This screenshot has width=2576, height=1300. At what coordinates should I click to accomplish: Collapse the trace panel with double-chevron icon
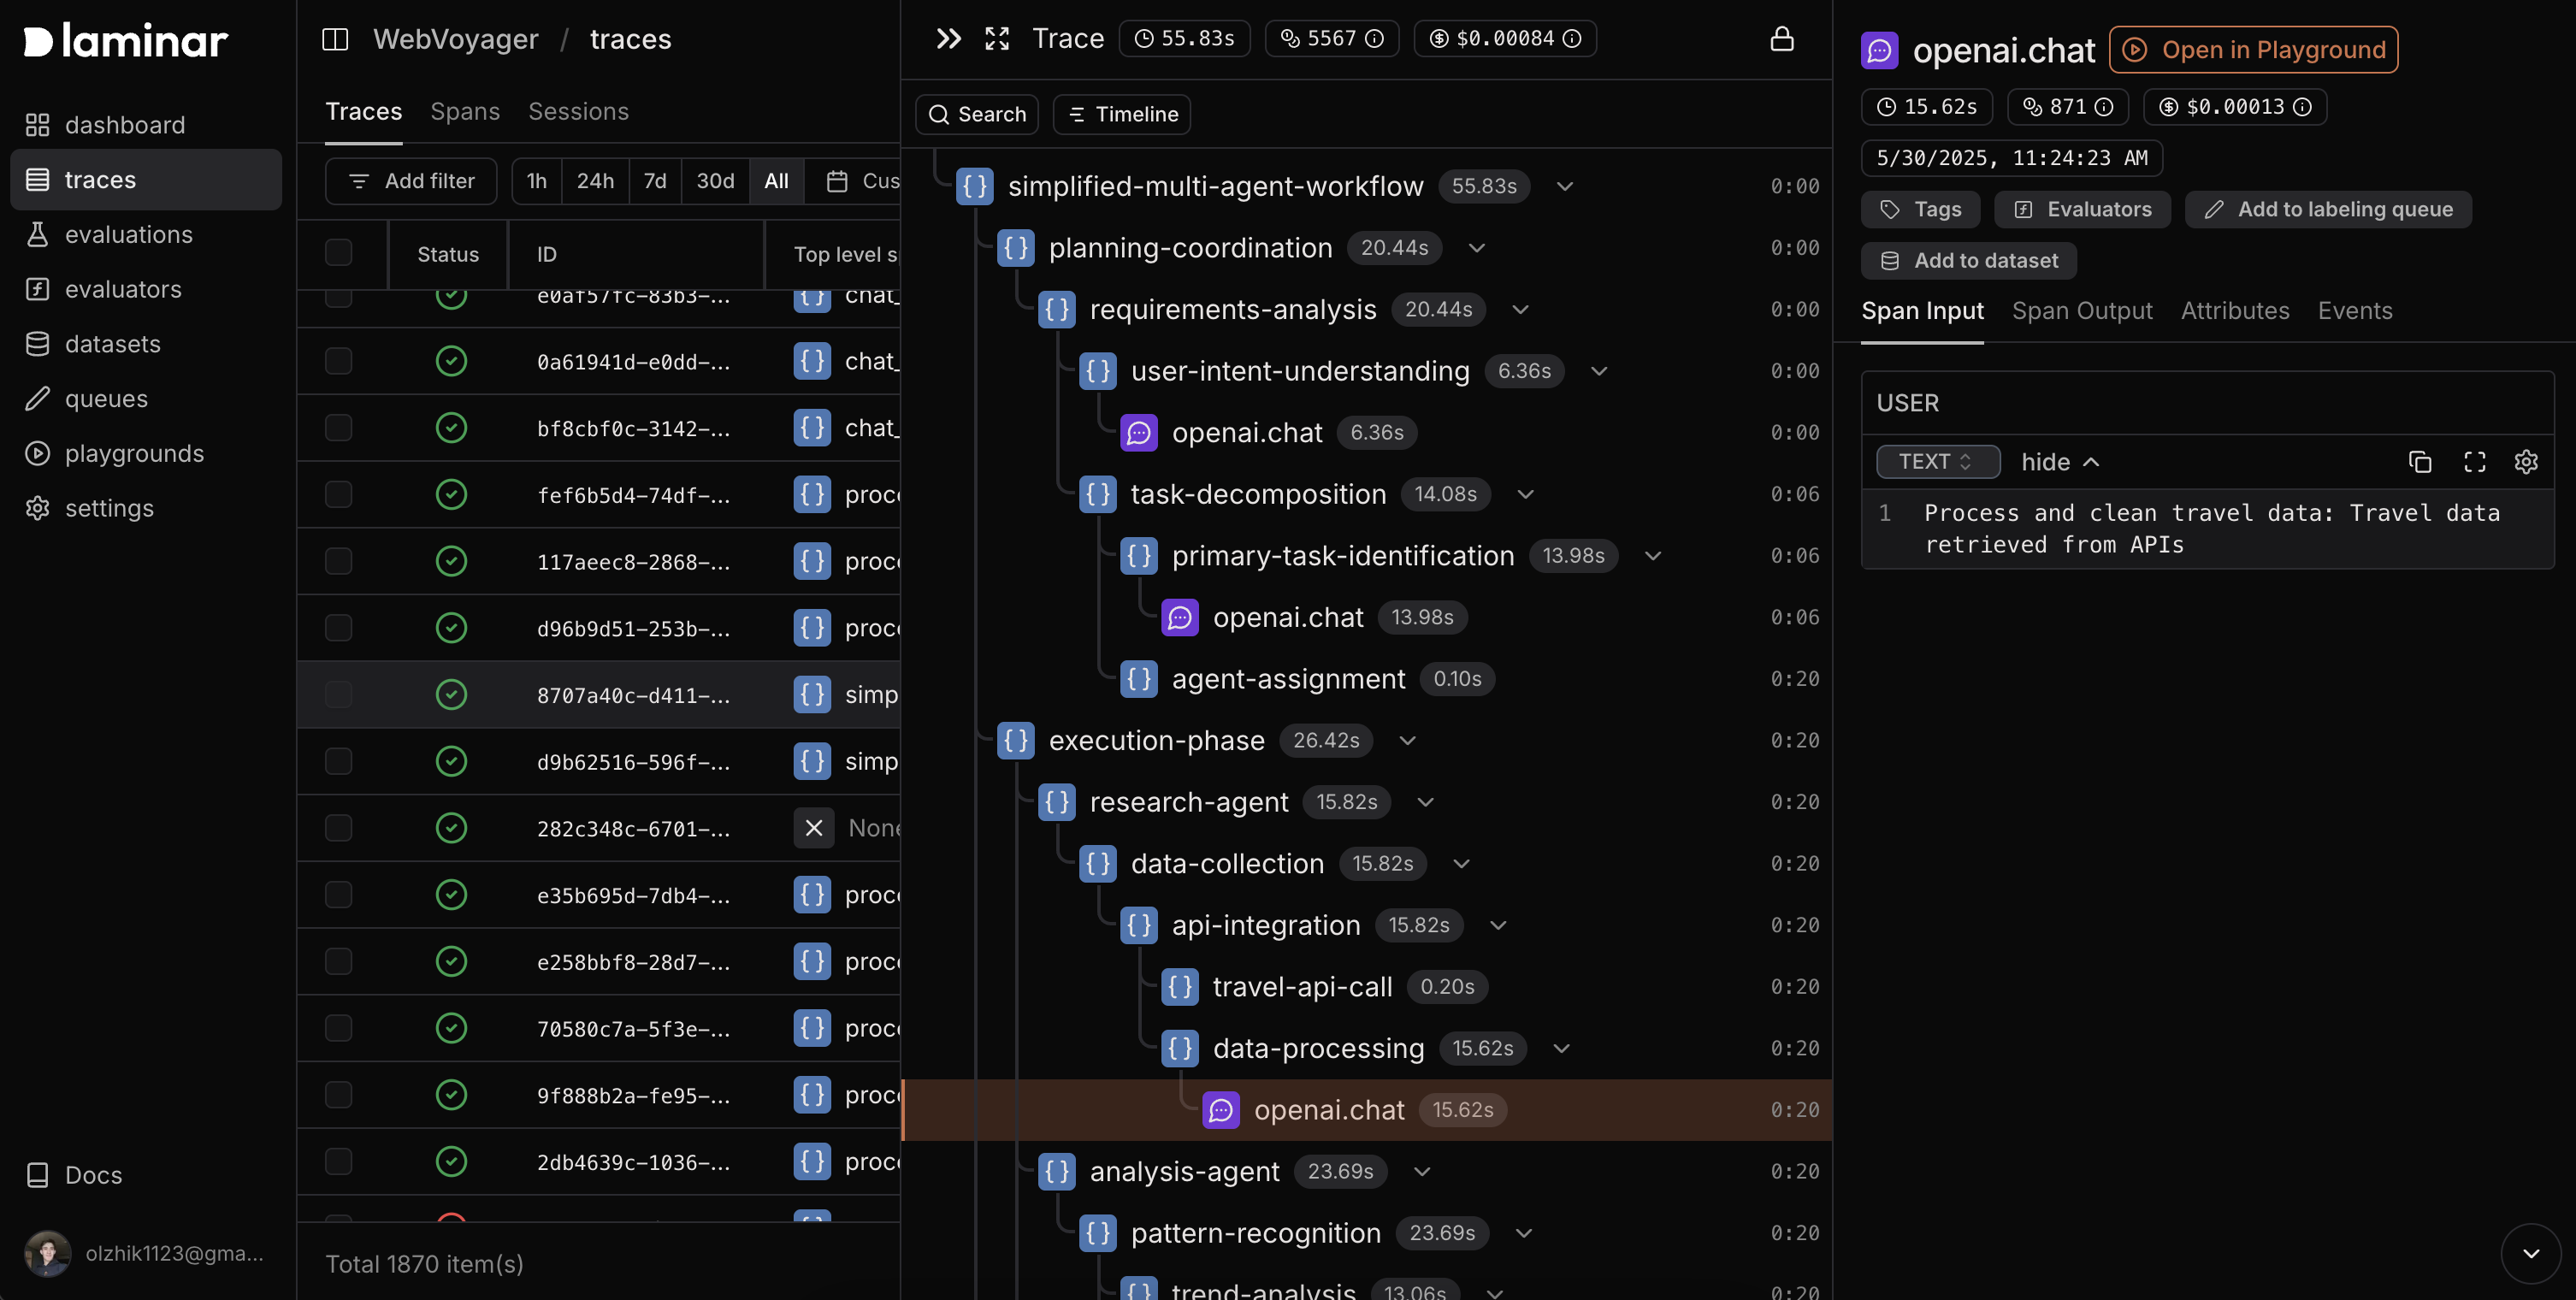[x=948, y=39]
